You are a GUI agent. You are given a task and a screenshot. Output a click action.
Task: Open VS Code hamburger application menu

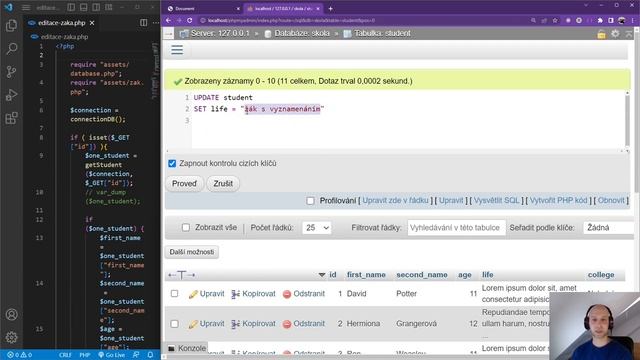coord(26,7)
